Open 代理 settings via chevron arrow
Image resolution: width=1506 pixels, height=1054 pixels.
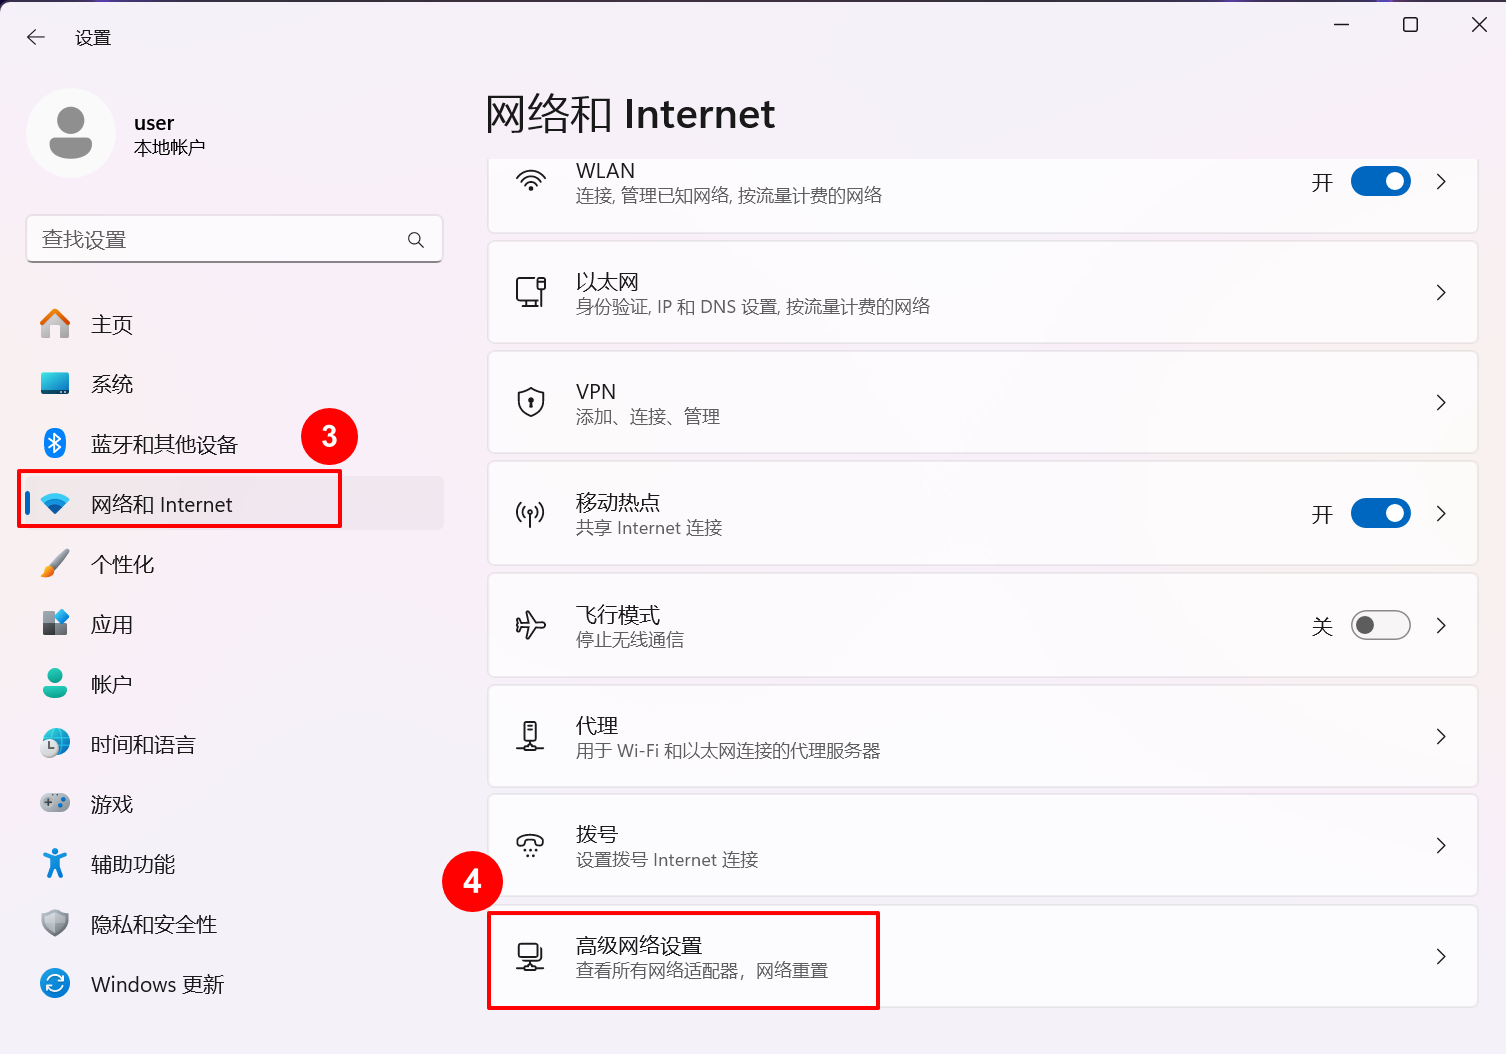1441,736
